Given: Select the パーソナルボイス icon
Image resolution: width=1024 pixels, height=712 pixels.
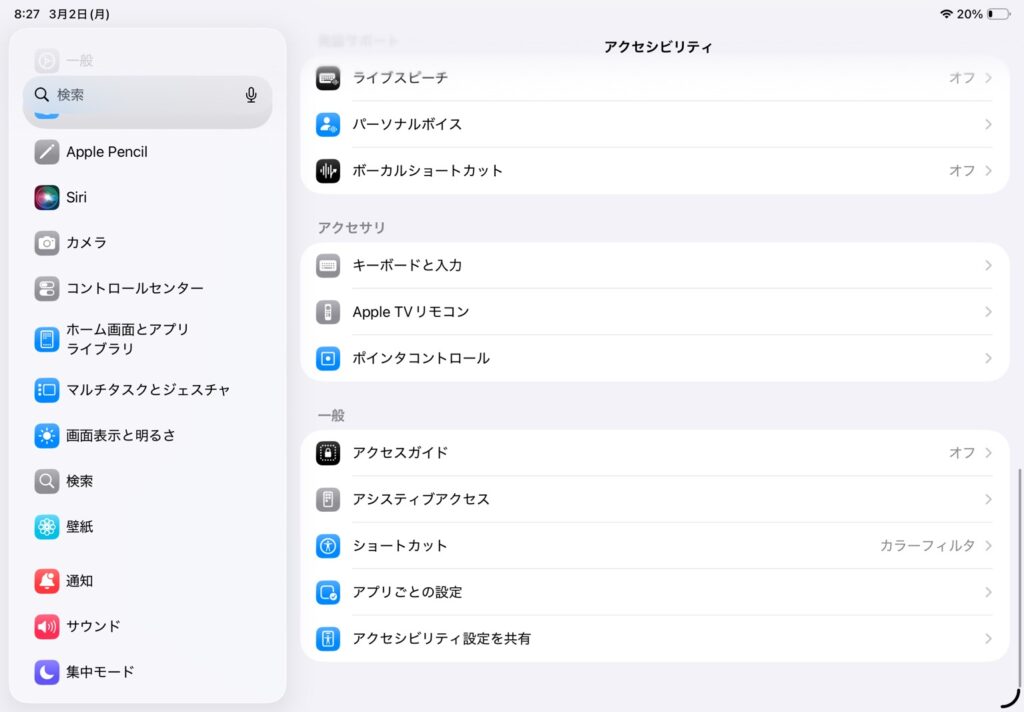Looking at the screenshot, I should [x=328, y=125].
